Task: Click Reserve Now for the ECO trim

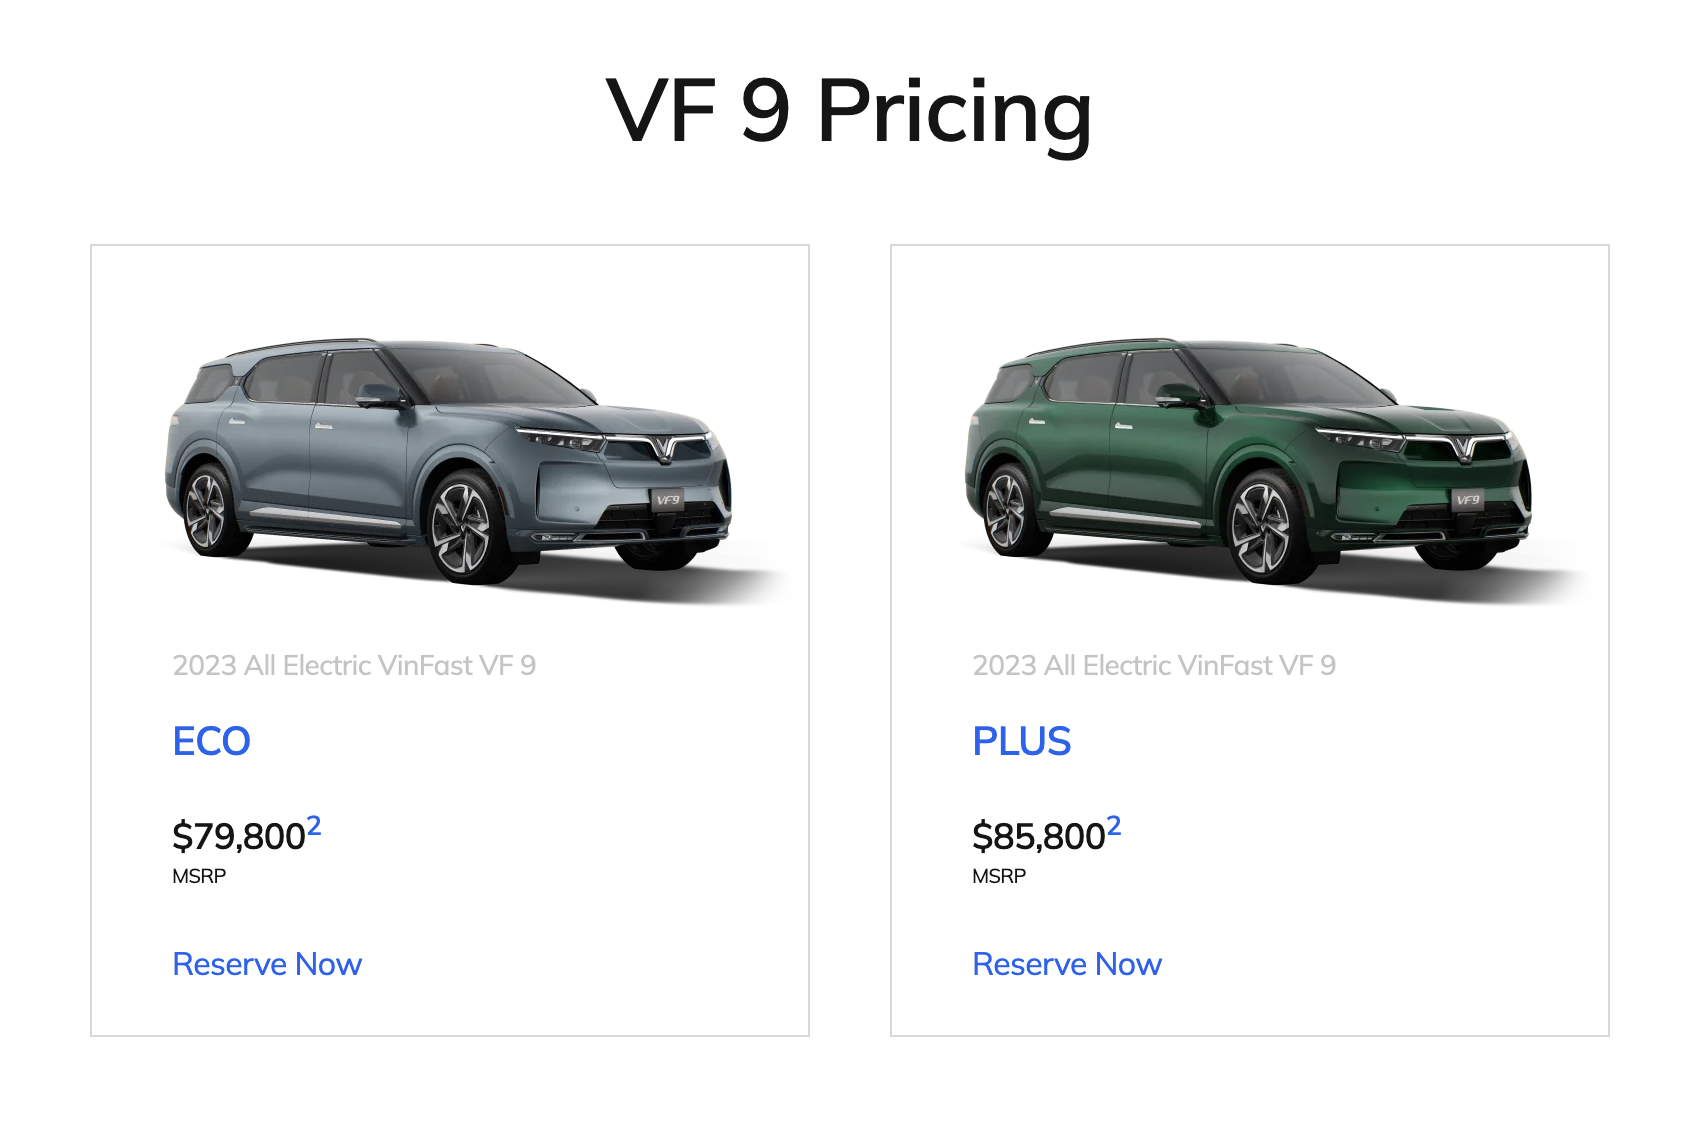Action: coord(267,964)
